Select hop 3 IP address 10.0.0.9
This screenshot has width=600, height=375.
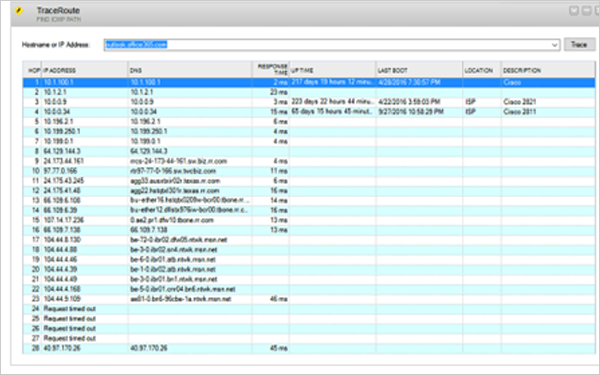(x=55, y=102)
